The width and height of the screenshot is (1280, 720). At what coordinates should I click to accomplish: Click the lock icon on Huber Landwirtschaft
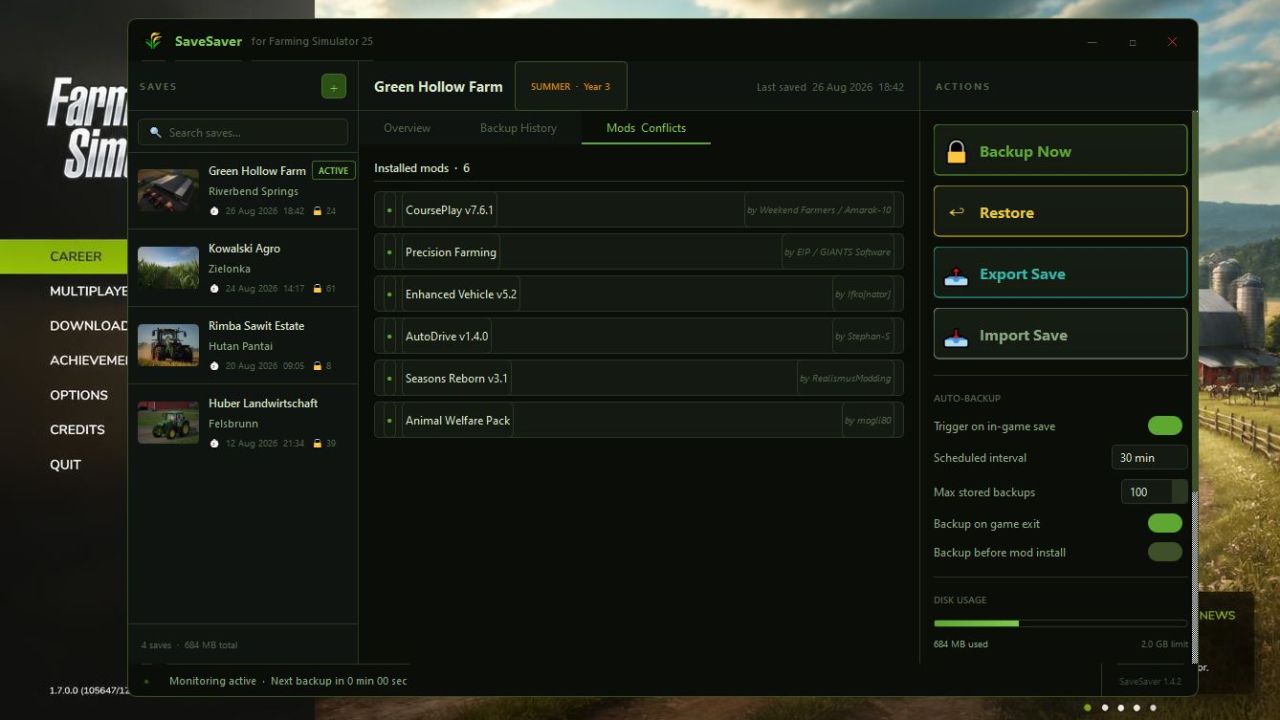click(318, 443)
